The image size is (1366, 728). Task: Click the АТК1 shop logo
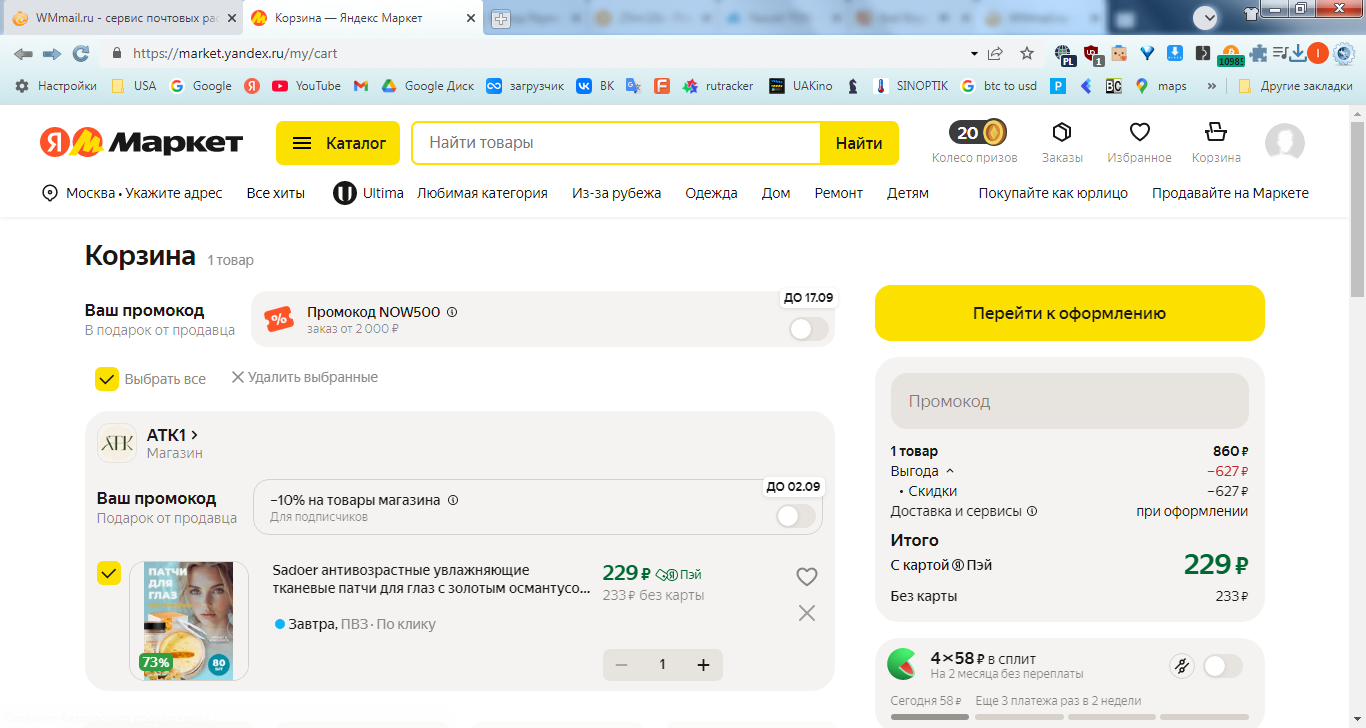coord(116,443)
